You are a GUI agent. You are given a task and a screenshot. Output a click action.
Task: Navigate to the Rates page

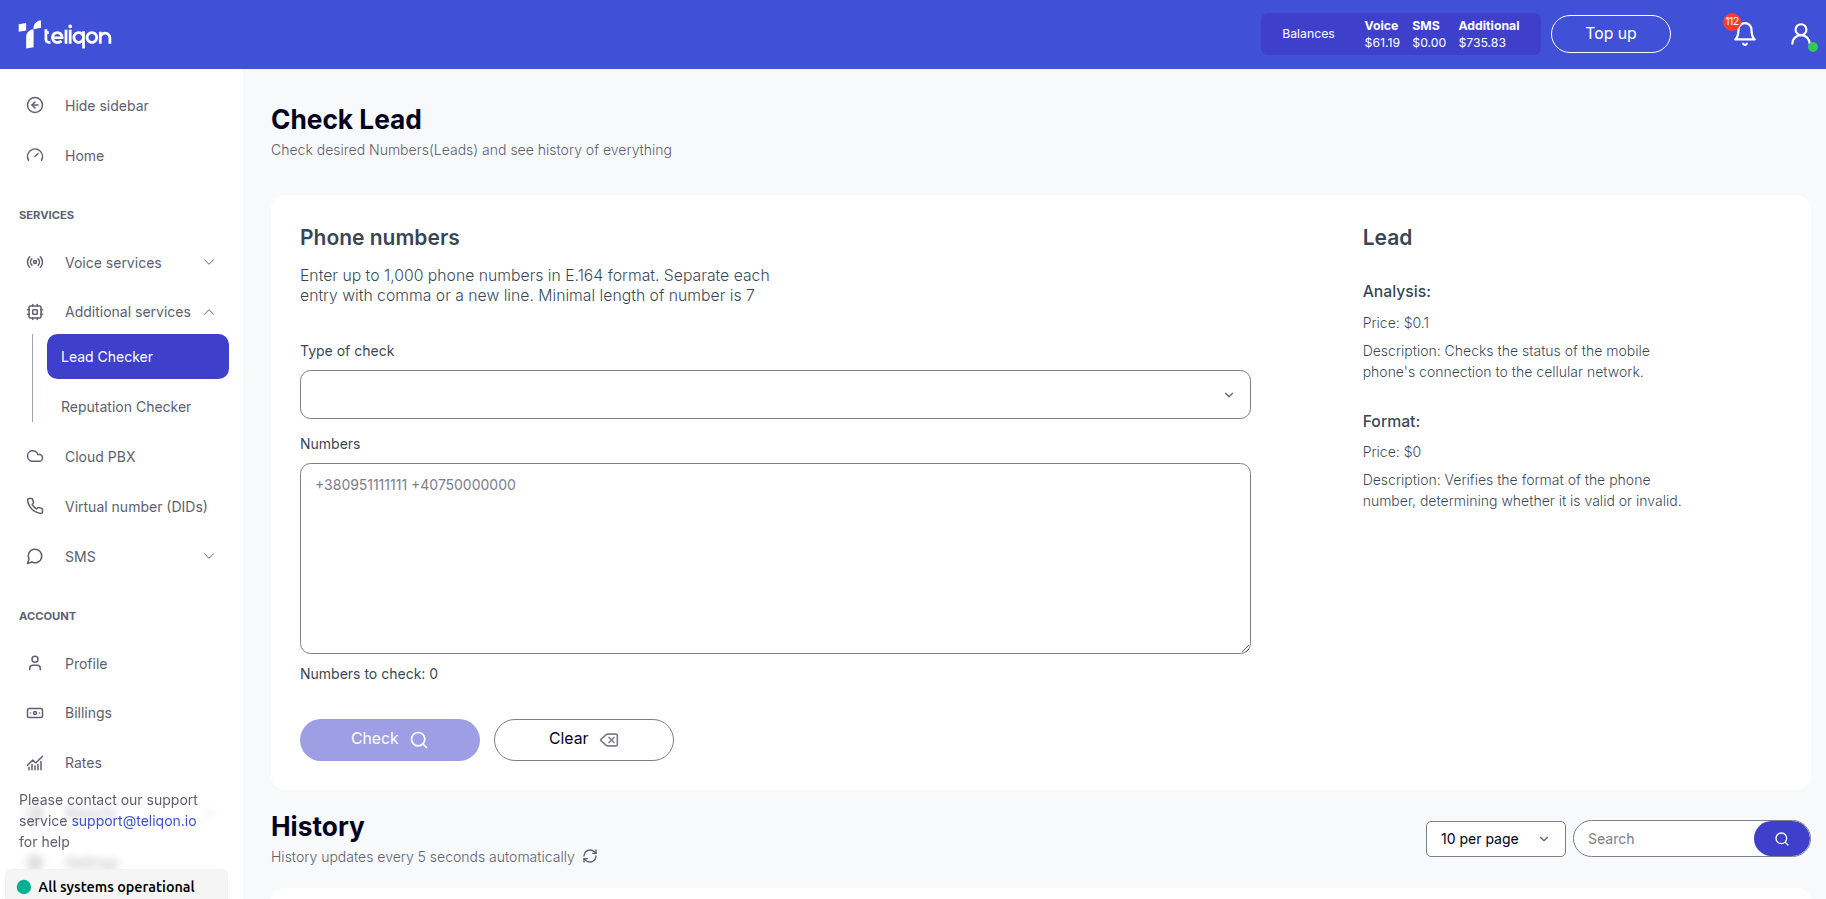pyautogui.click(x=83, y=763)
